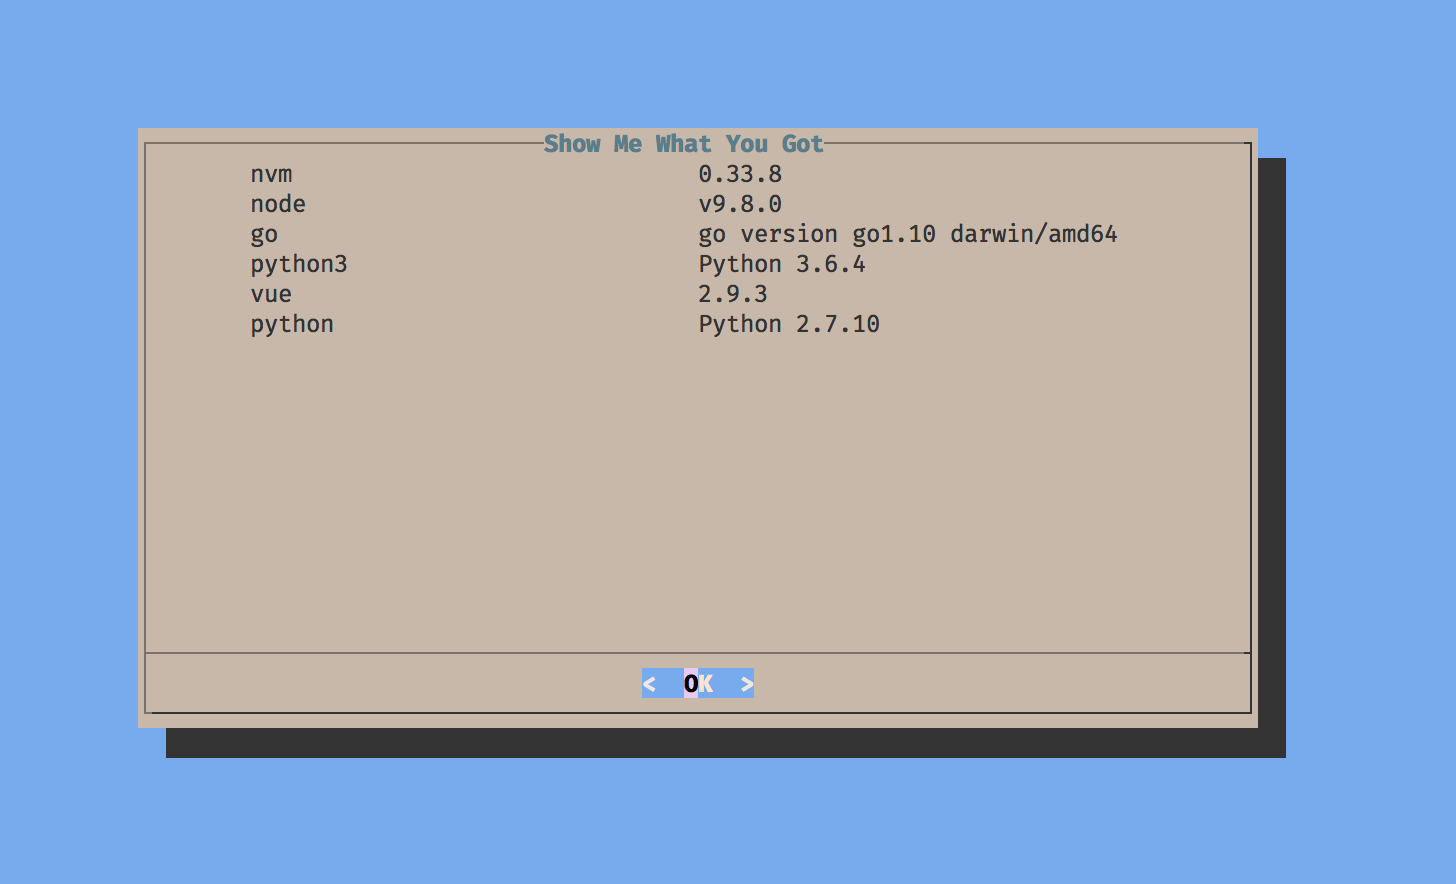Click the OK button
The height and width of the screenshot is (884, 1456).
(x=698, y=683)
